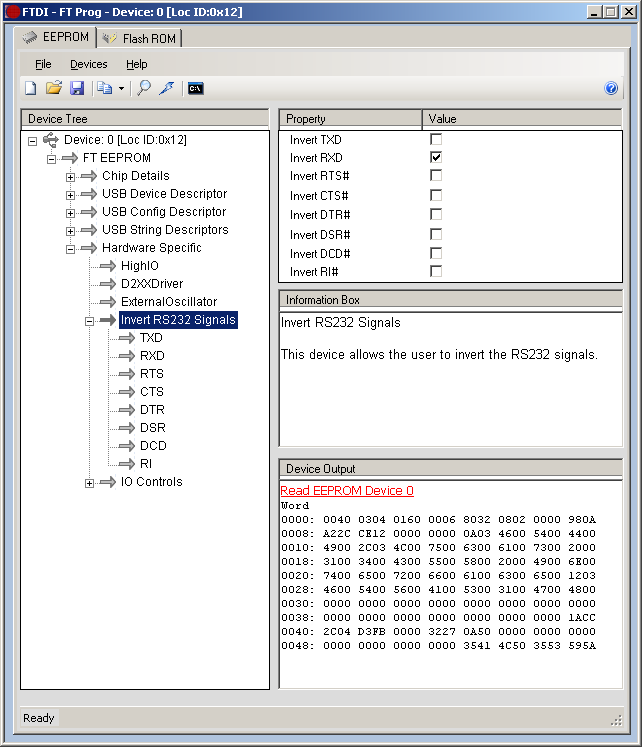Select USB Config Descriptor in the tree
The width and height of the screenshot is (642, 747).
(164, 212)
